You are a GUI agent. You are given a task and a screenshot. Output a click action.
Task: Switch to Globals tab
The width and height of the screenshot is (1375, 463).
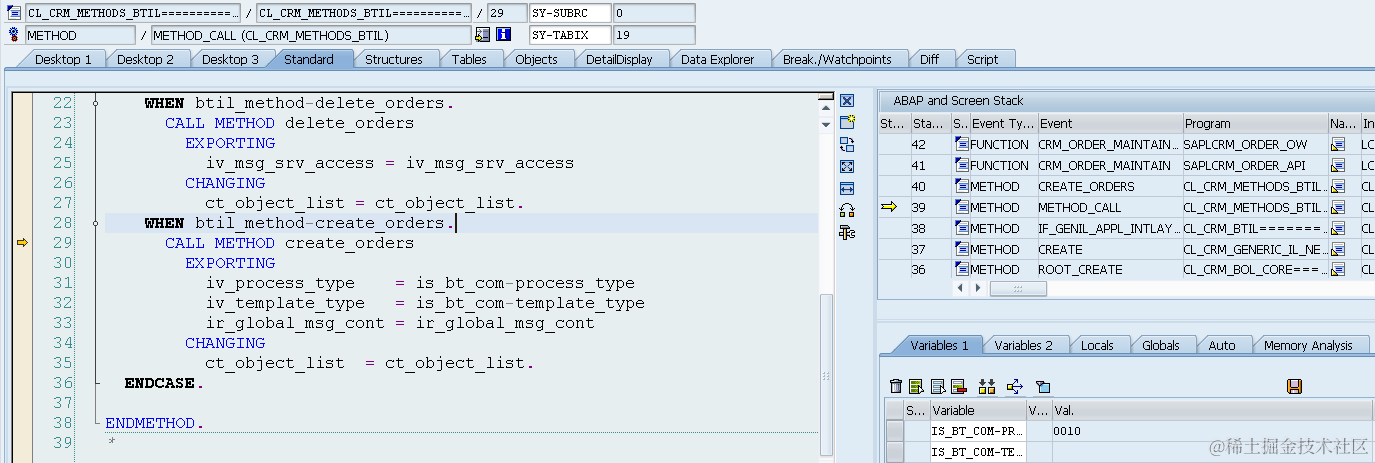[1161, 345]
